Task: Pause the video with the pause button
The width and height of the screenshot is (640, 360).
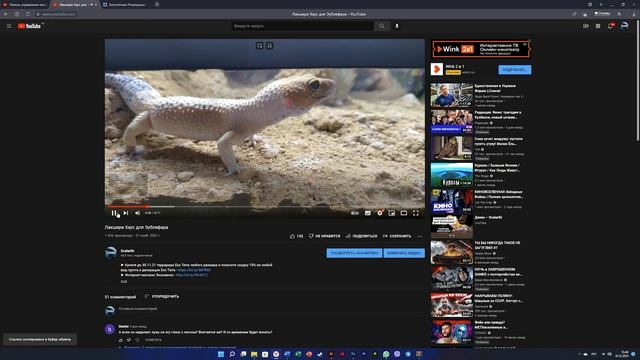Action: click(114, 213)
